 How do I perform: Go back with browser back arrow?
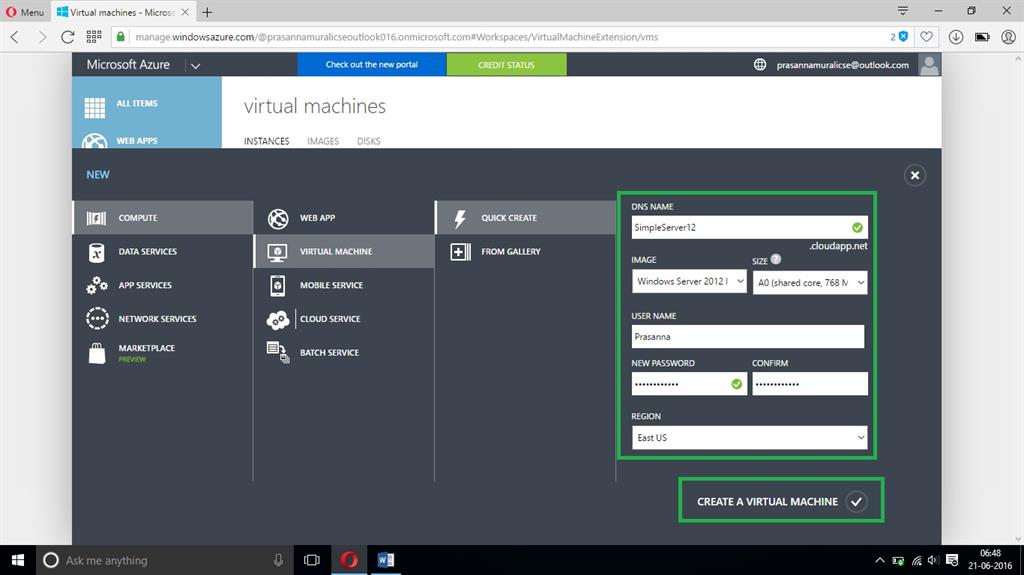pos(15,37)
